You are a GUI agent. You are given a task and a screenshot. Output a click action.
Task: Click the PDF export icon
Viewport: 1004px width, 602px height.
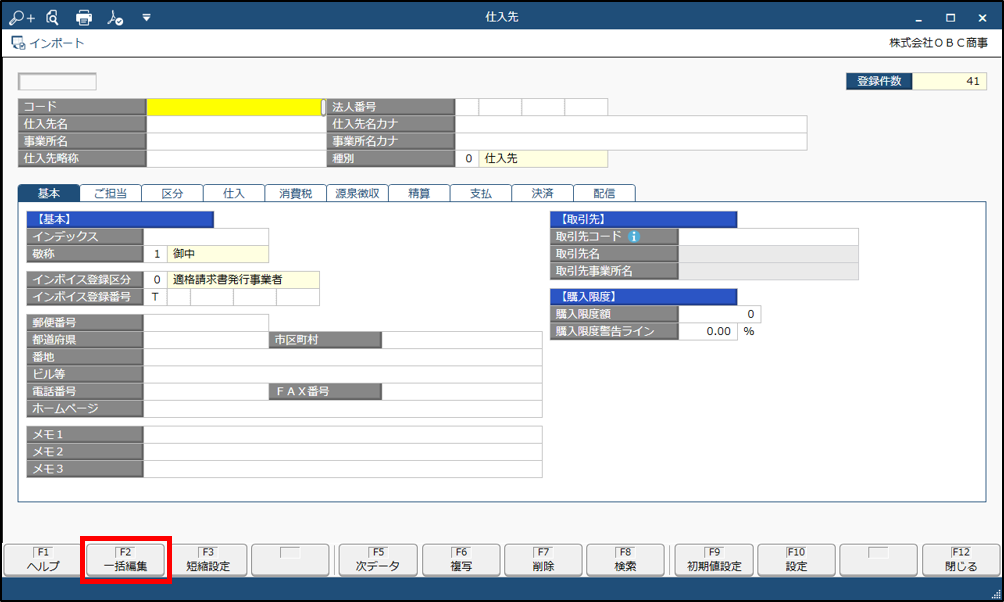point(115,17)
